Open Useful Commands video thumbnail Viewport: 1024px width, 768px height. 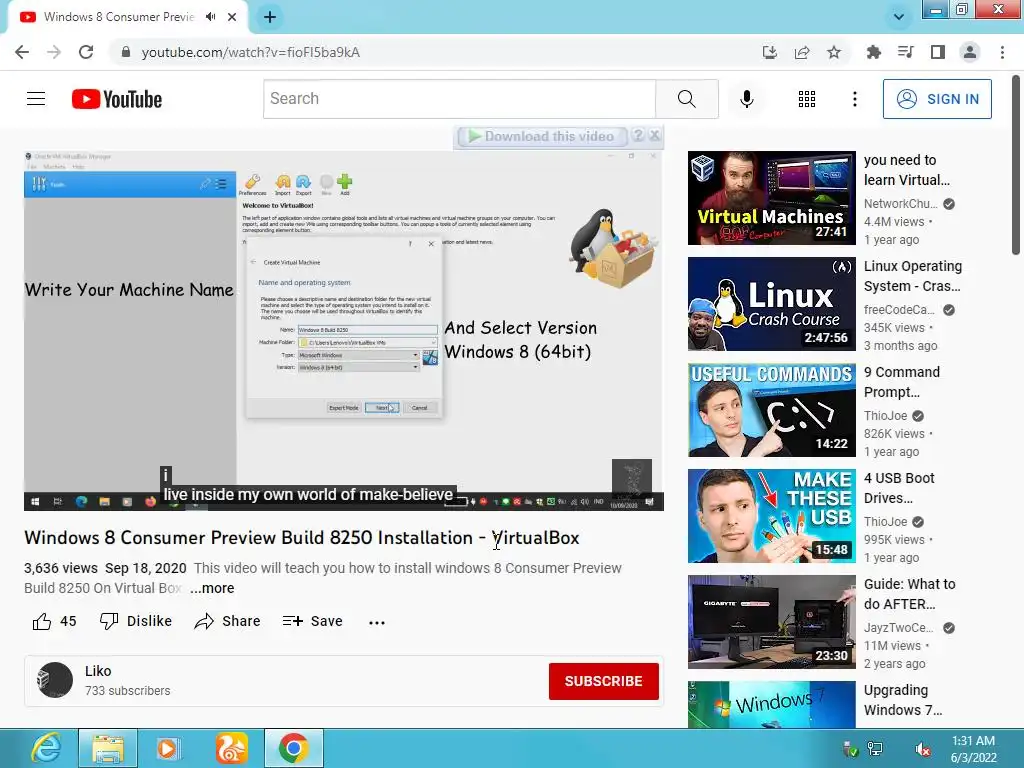(771, 409)
